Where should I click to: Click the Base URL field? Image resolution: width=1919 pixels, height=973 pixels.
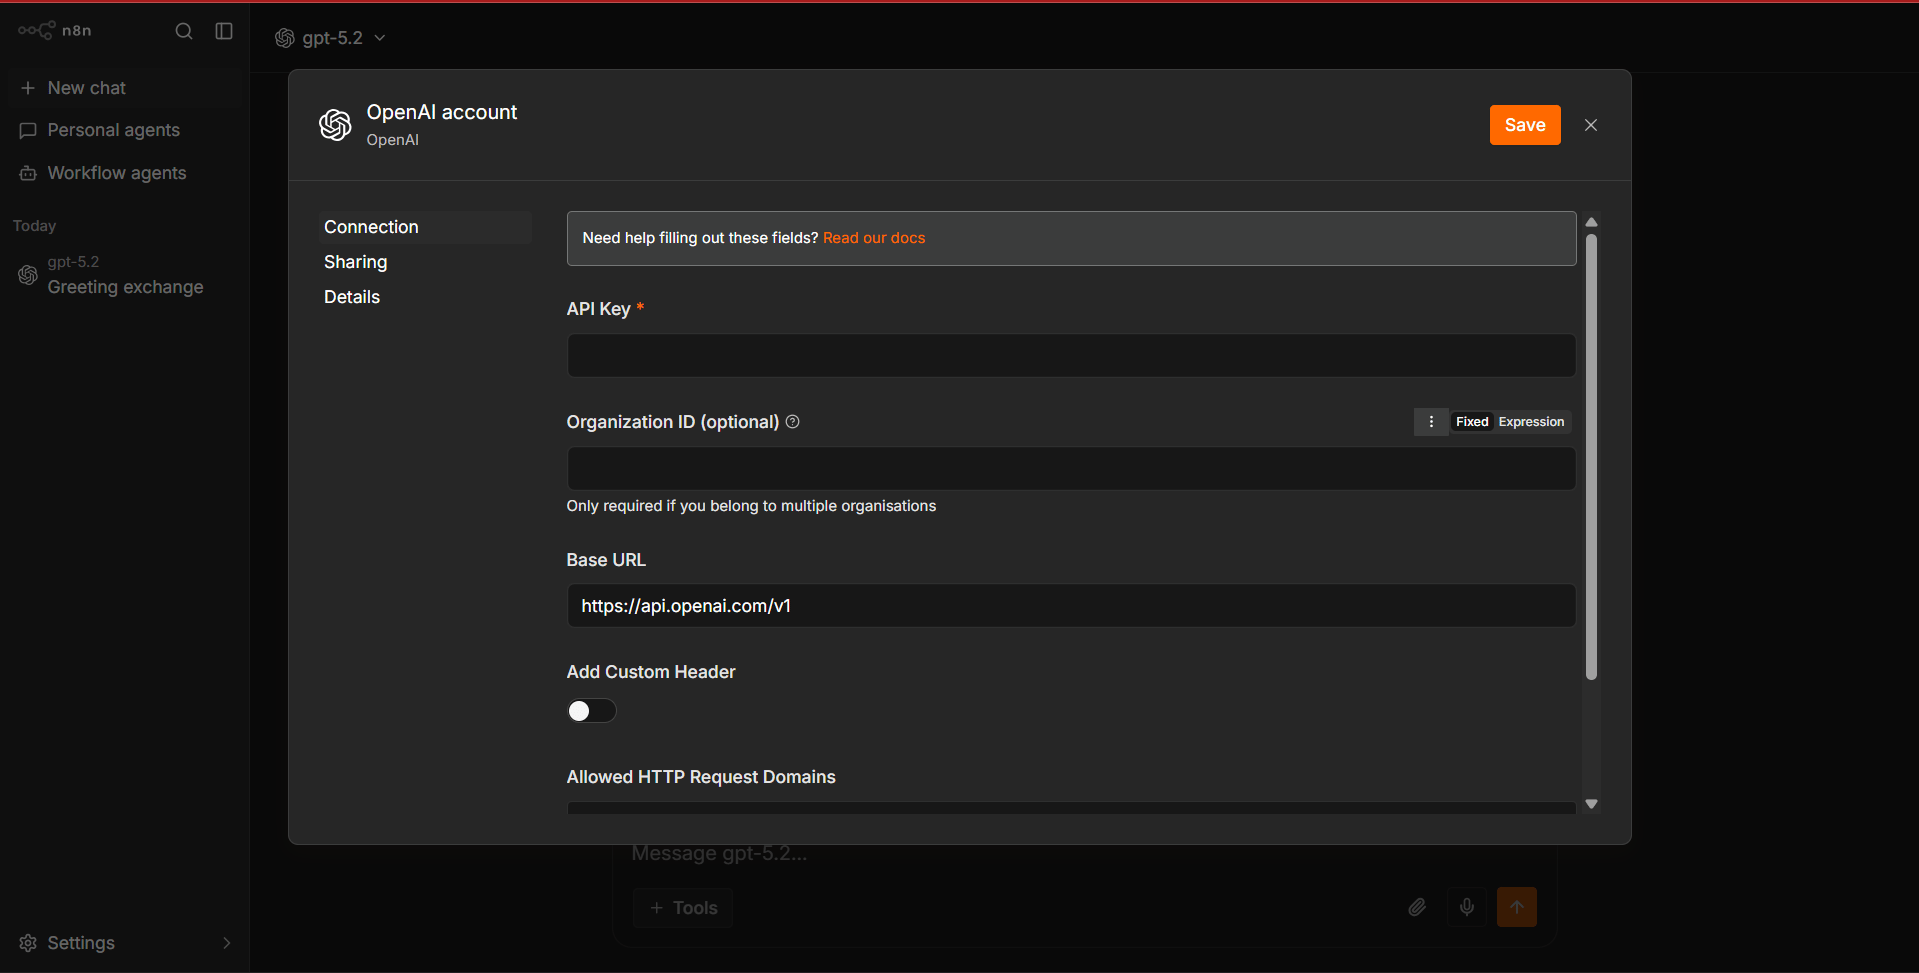tap(1071, 606)
